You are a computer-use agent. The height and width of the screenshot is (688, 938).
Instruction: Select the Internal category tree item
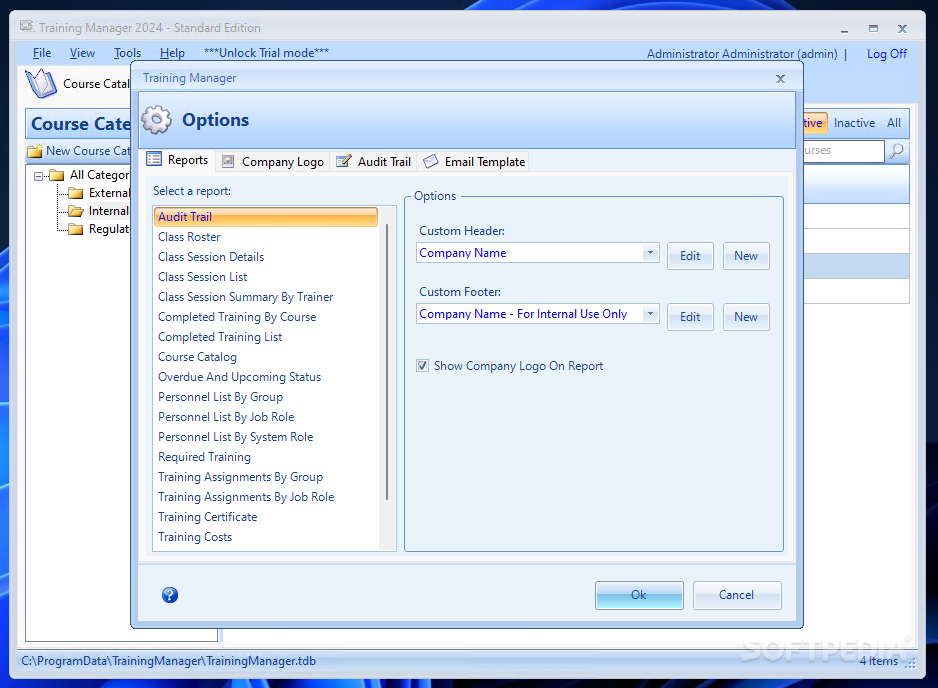[108, 211]
